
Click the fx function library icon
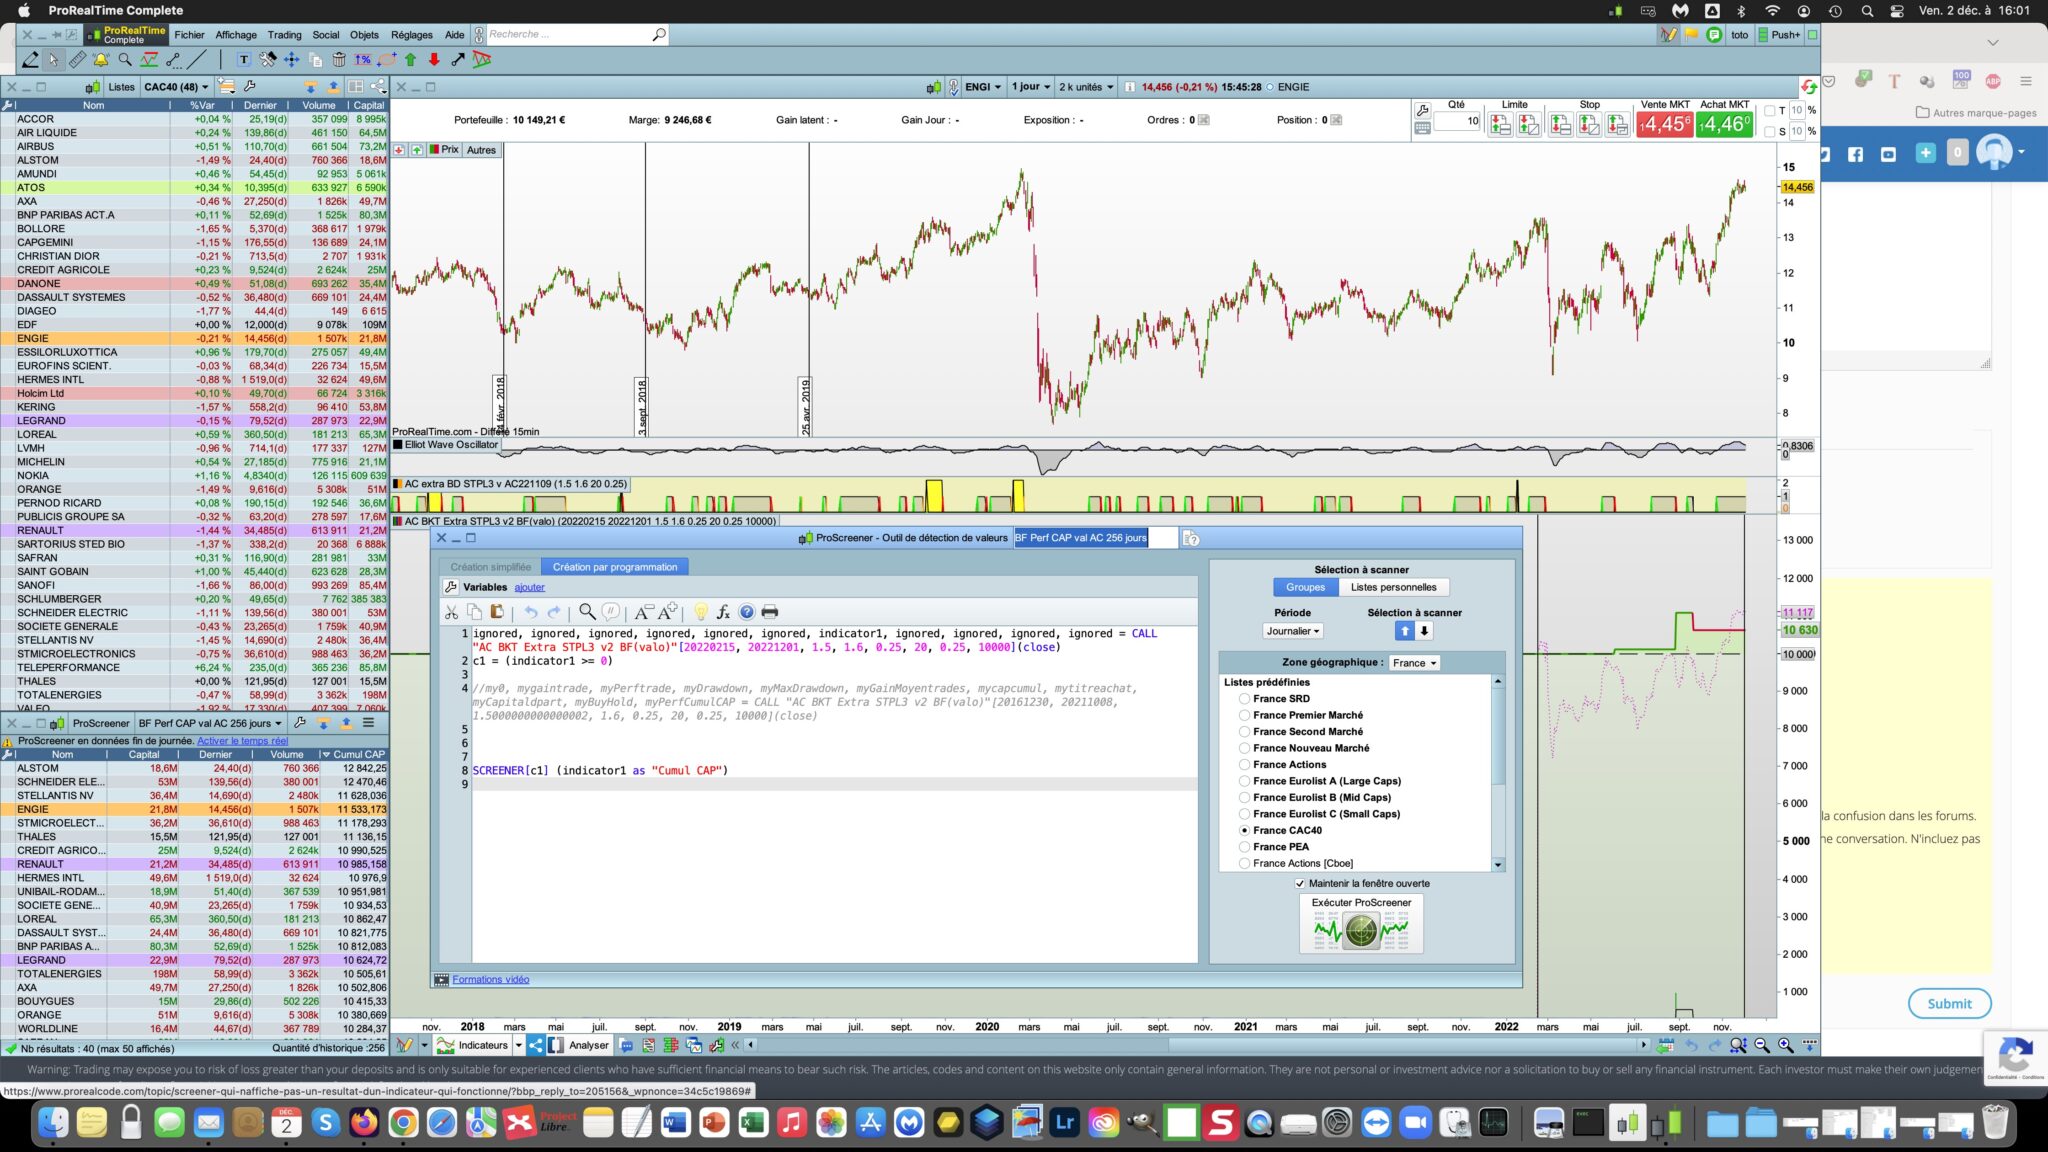point(723,612)
